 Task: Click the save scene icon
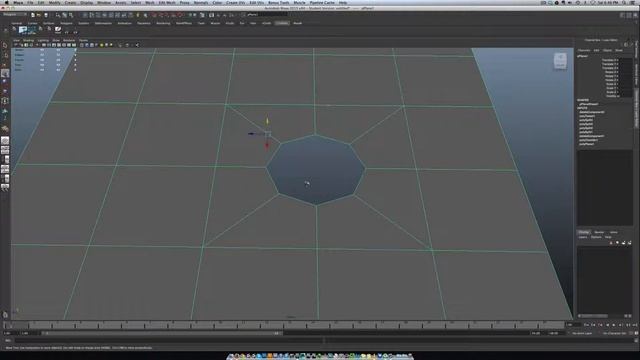tap(46, 15)
